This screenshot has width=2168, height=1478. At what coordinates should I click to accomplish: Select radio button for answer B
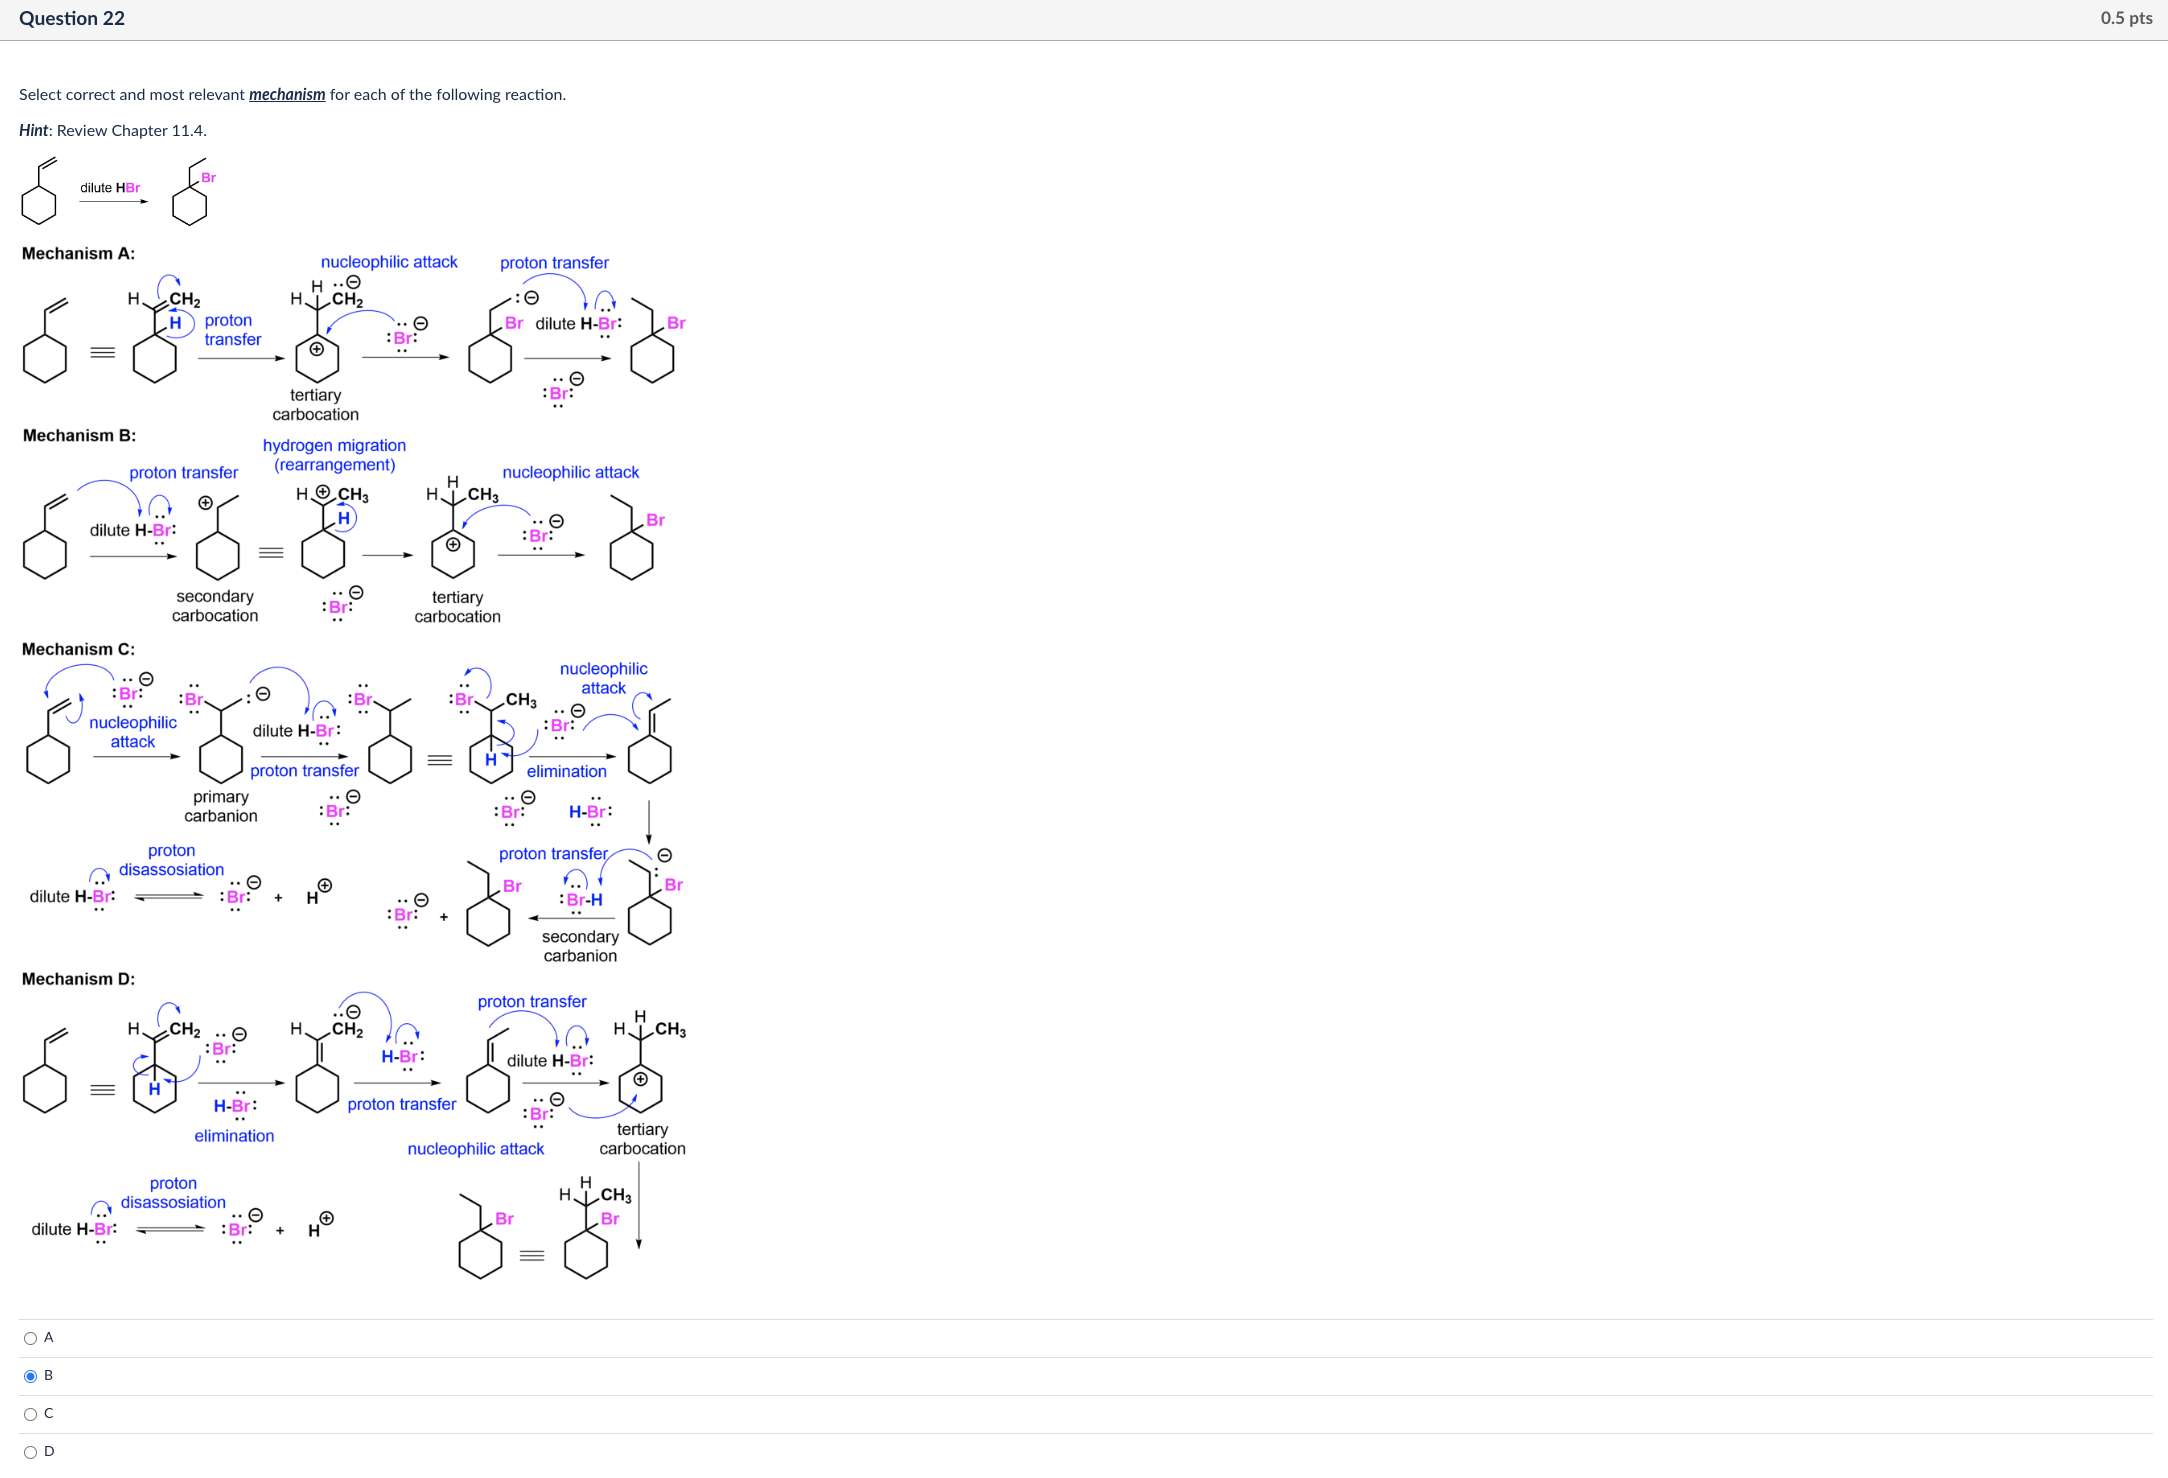tap(31, 1376)
